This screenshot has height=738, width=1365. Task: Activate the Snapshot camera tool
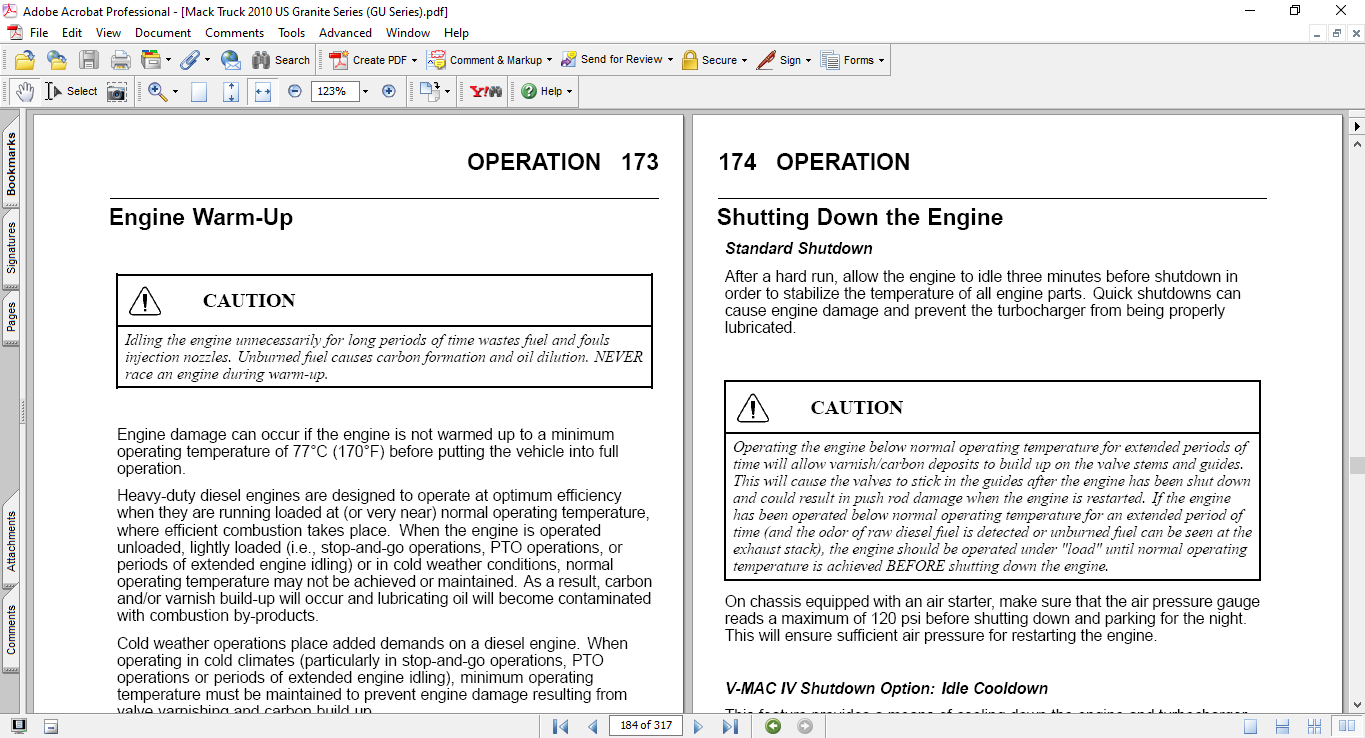(x=117, y=91)
